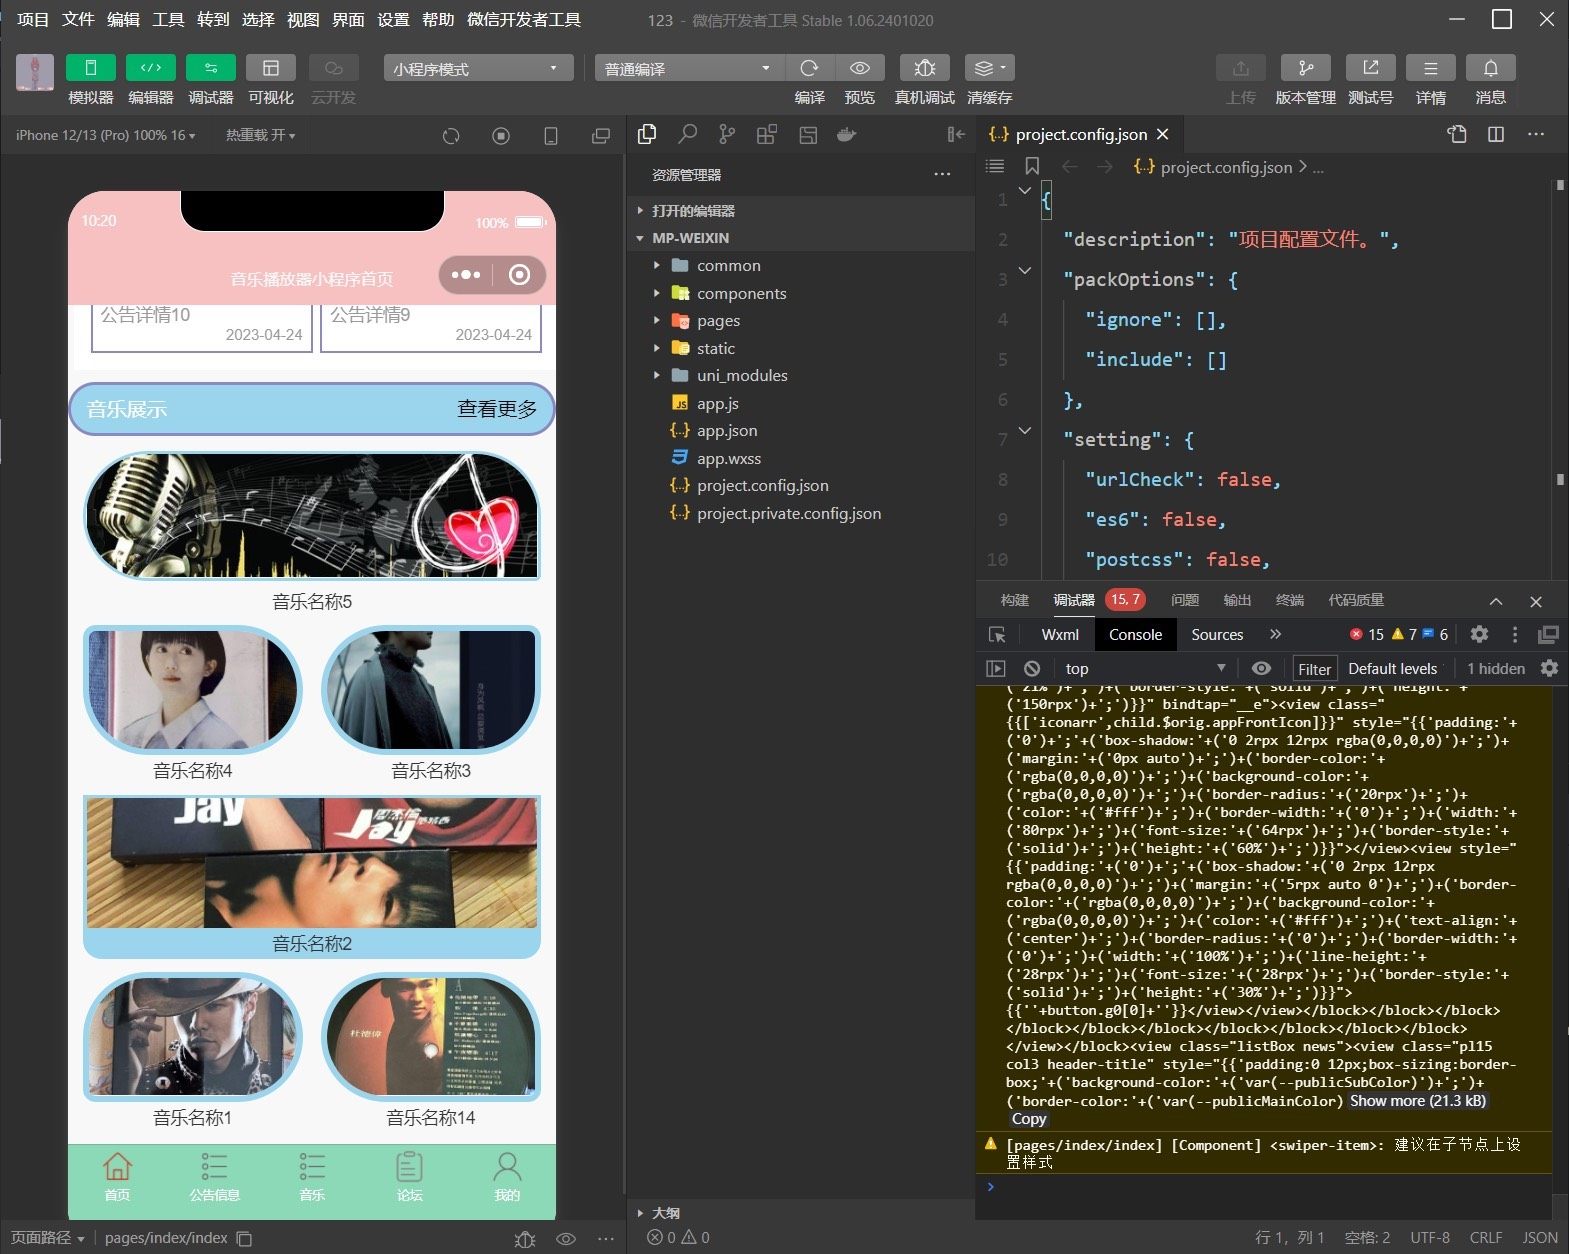Click split editor icon
Image resolution: width=1569 pixels, height=1254 pixels.
(x=1496, y=135)
